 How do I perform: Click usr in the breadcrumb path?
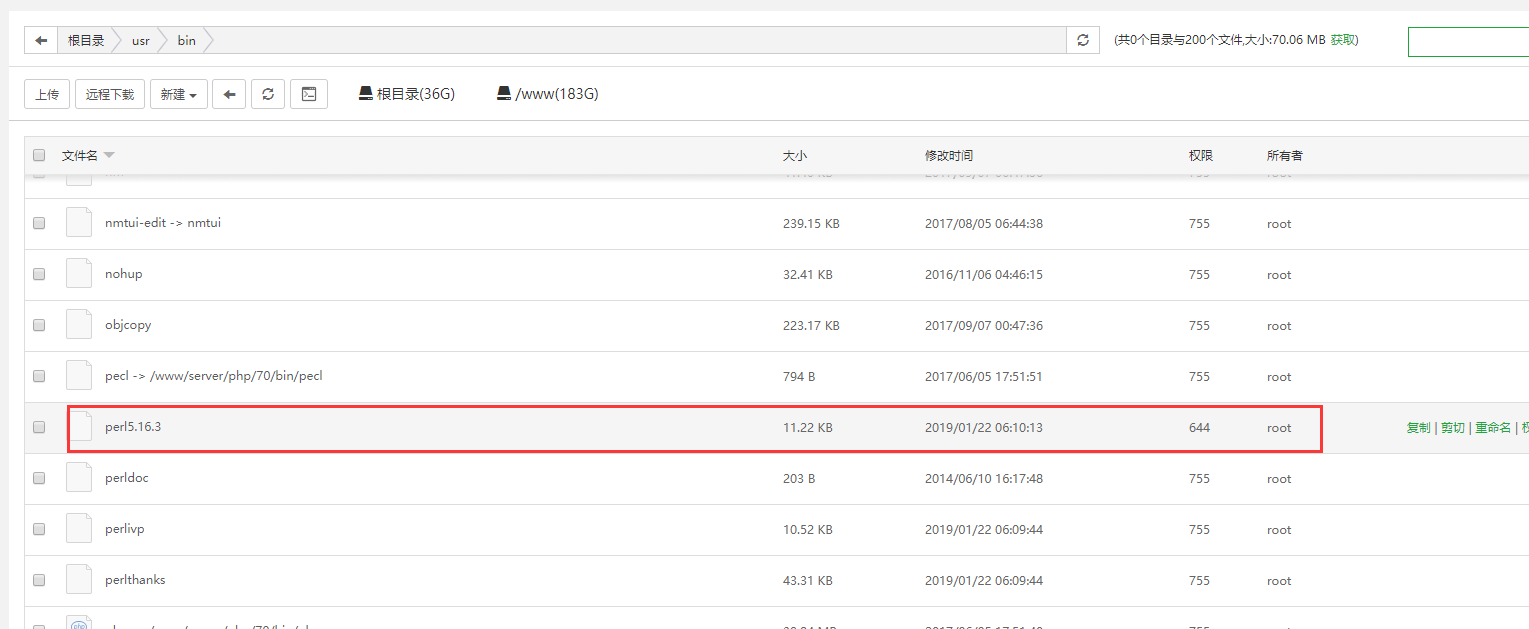(140, 40)
